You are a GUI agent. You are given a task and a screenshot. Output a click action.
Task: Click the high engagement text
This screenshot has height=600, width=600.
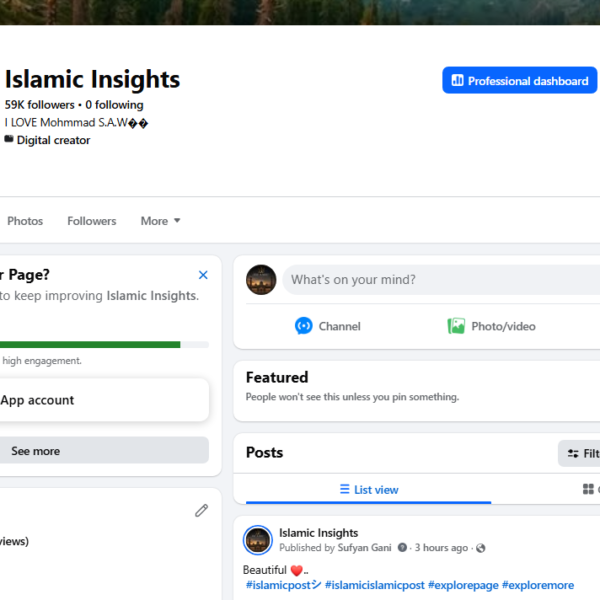coord(42,360)
